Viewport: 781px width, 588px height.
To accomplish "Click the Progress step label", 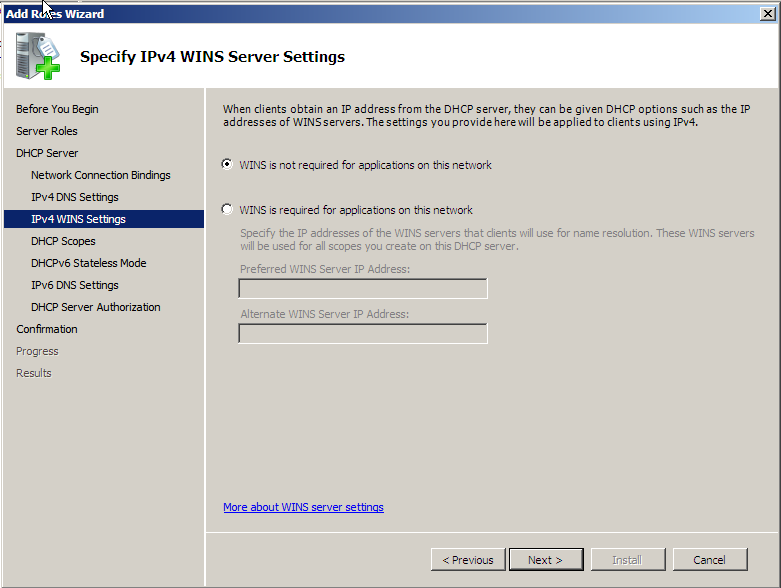I will click(x=37, y=351).
